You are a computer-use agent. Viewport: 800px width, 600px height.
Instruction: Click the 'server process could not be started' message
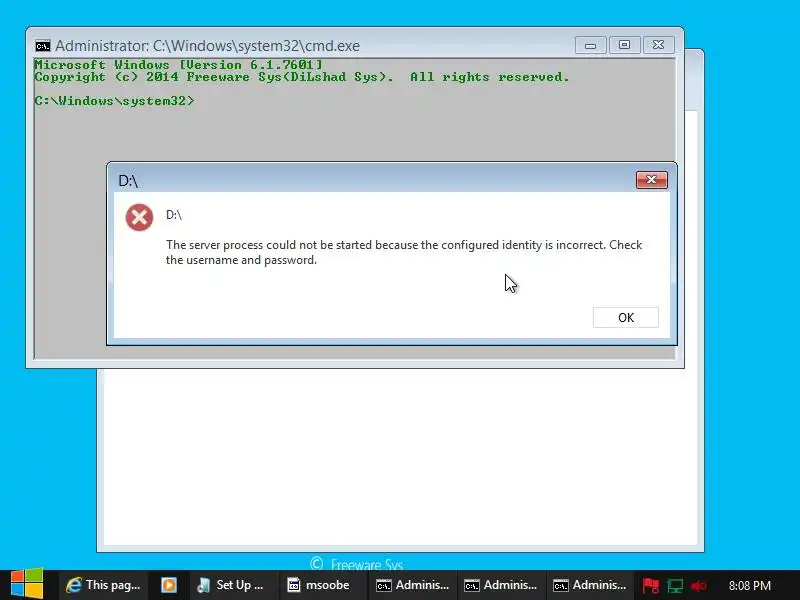point(404,252)
